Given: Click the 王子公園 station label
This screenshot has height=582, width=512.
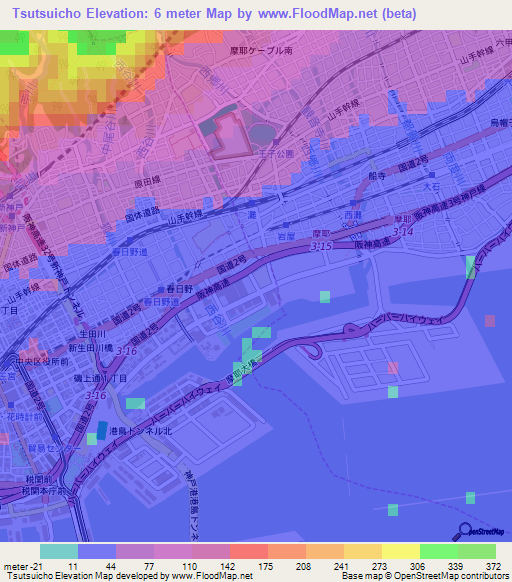Looking at the screenshot, I should (276, 154).
